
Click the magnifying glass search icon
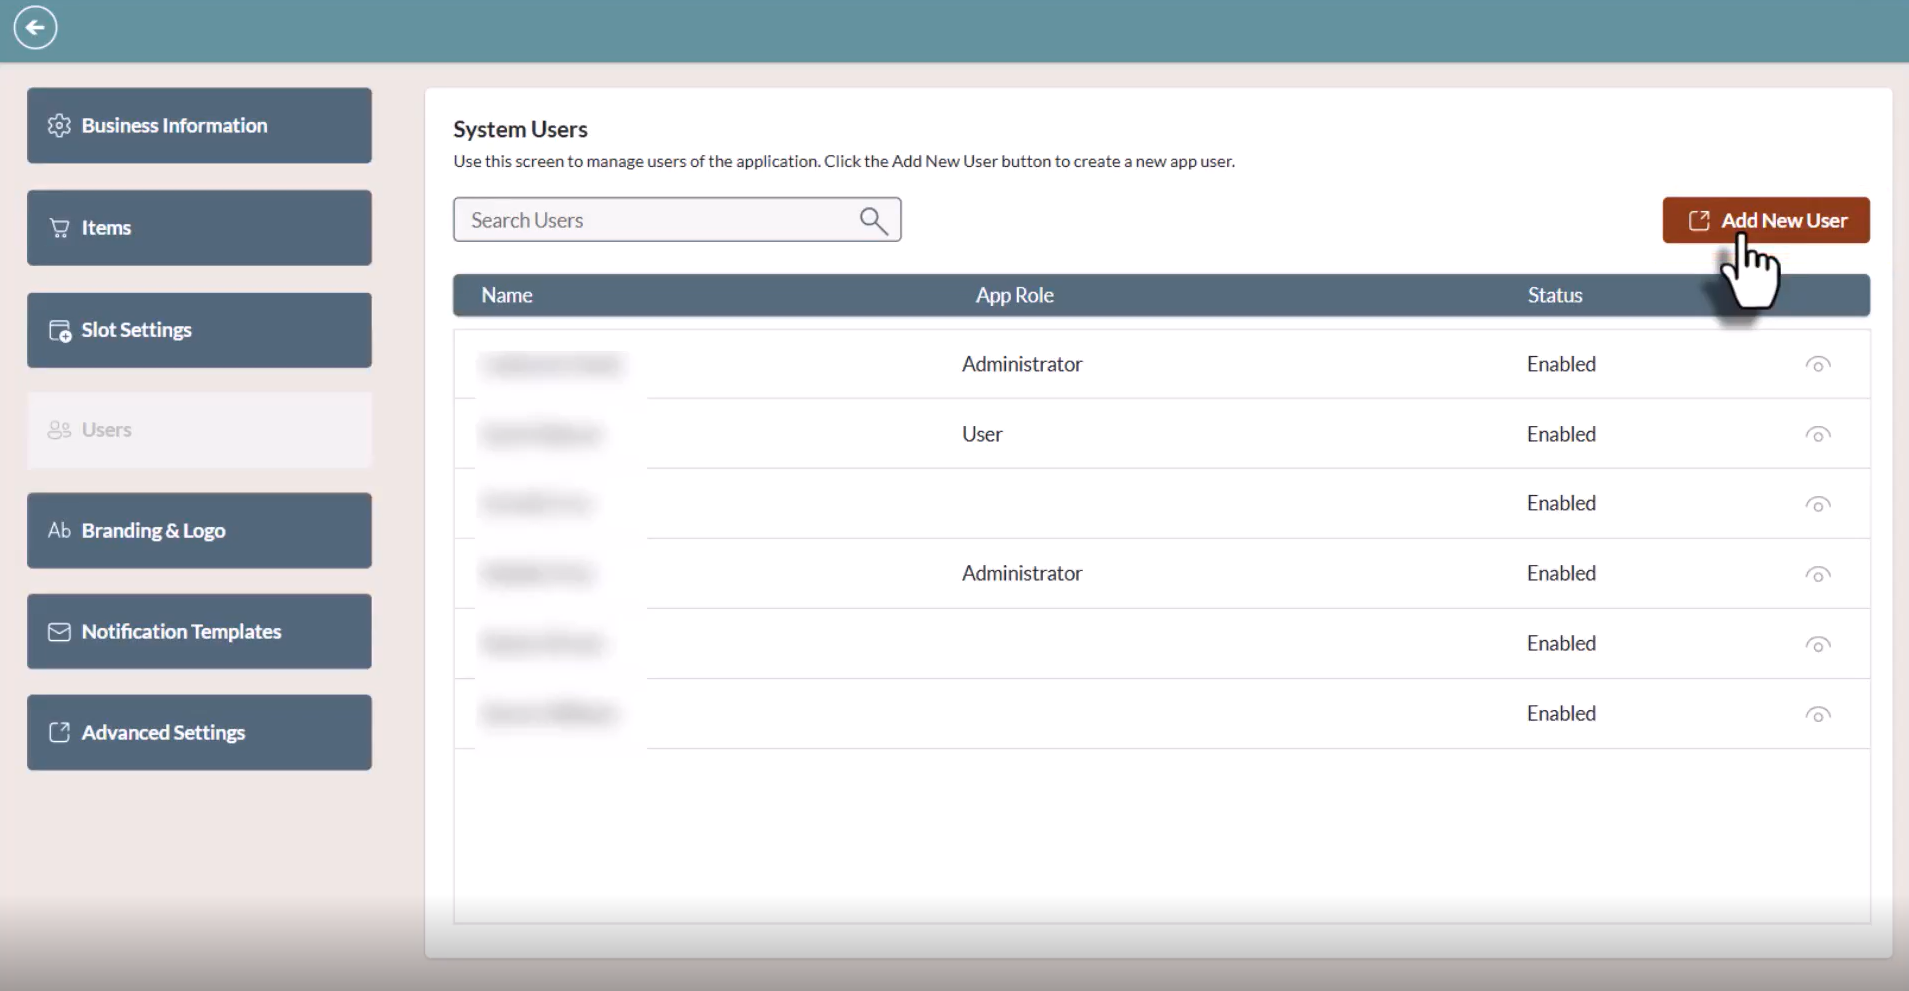[x=873, y=219]
